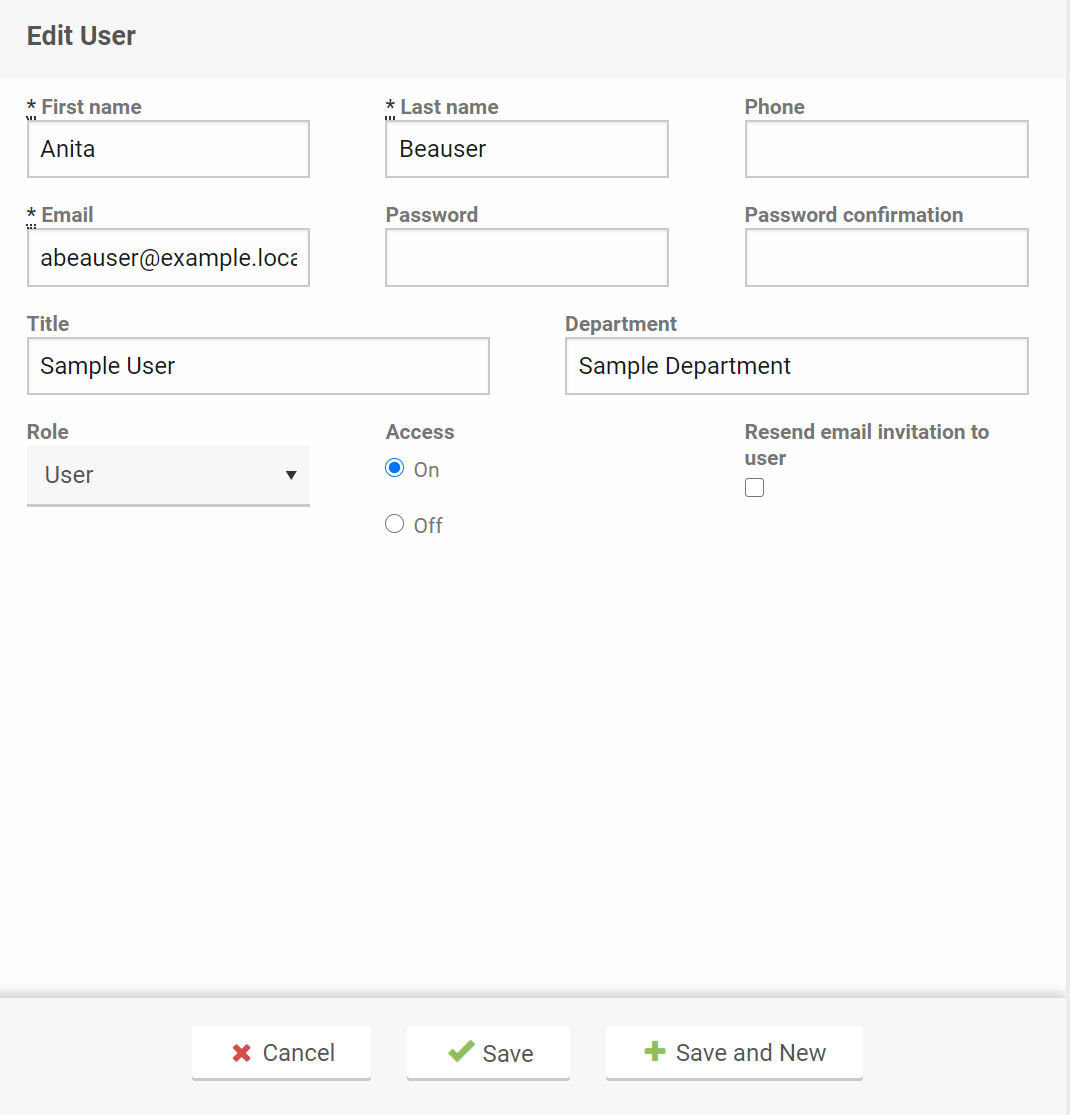Select the empty Phone input field

click(886, 149)
